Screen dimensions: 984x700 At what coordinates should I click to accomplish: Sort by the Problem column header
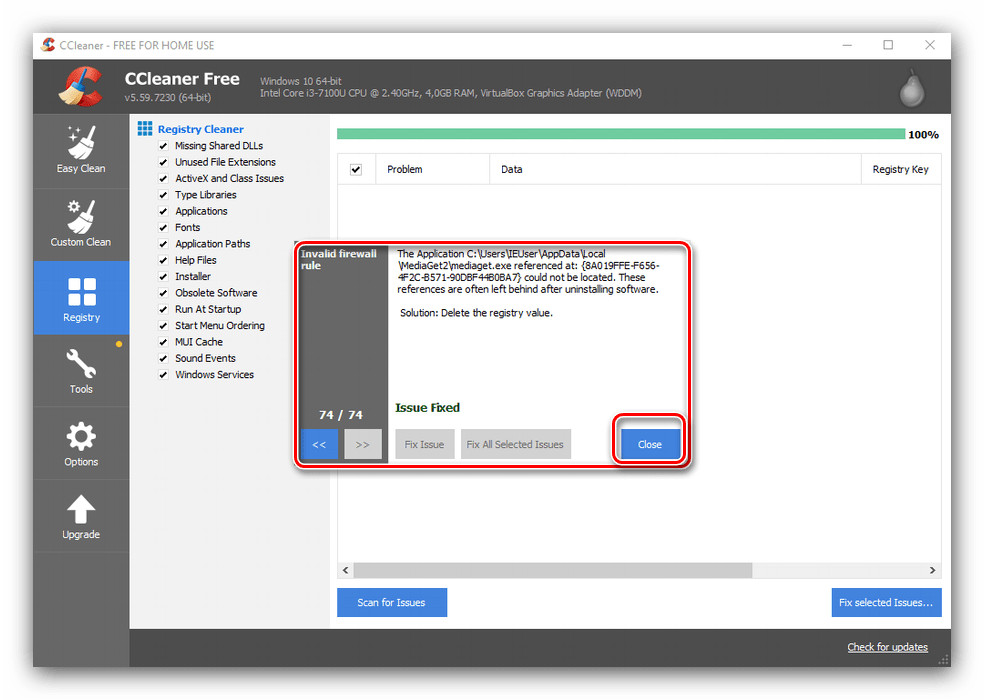[x=405, y=170]
